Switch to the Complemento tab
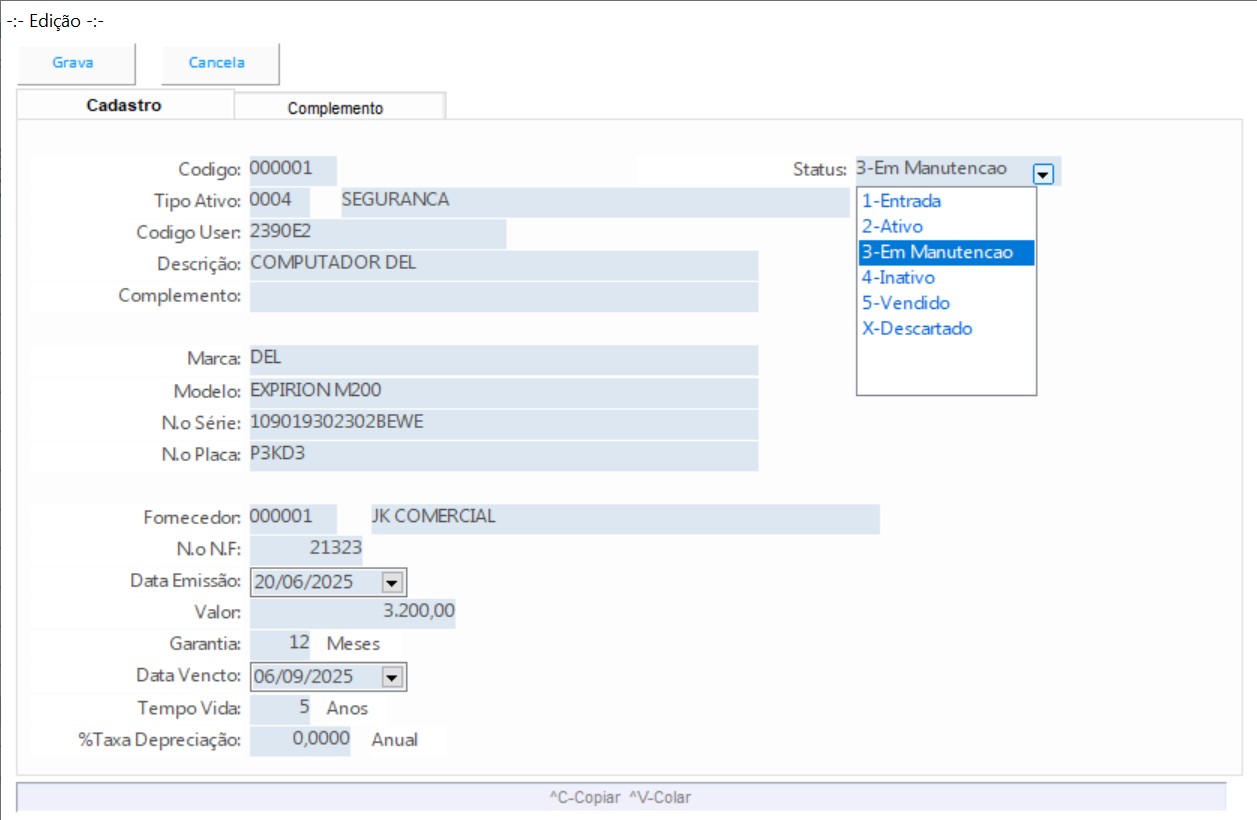This screenshot has height=820, width=1257. tap(336, 108)
